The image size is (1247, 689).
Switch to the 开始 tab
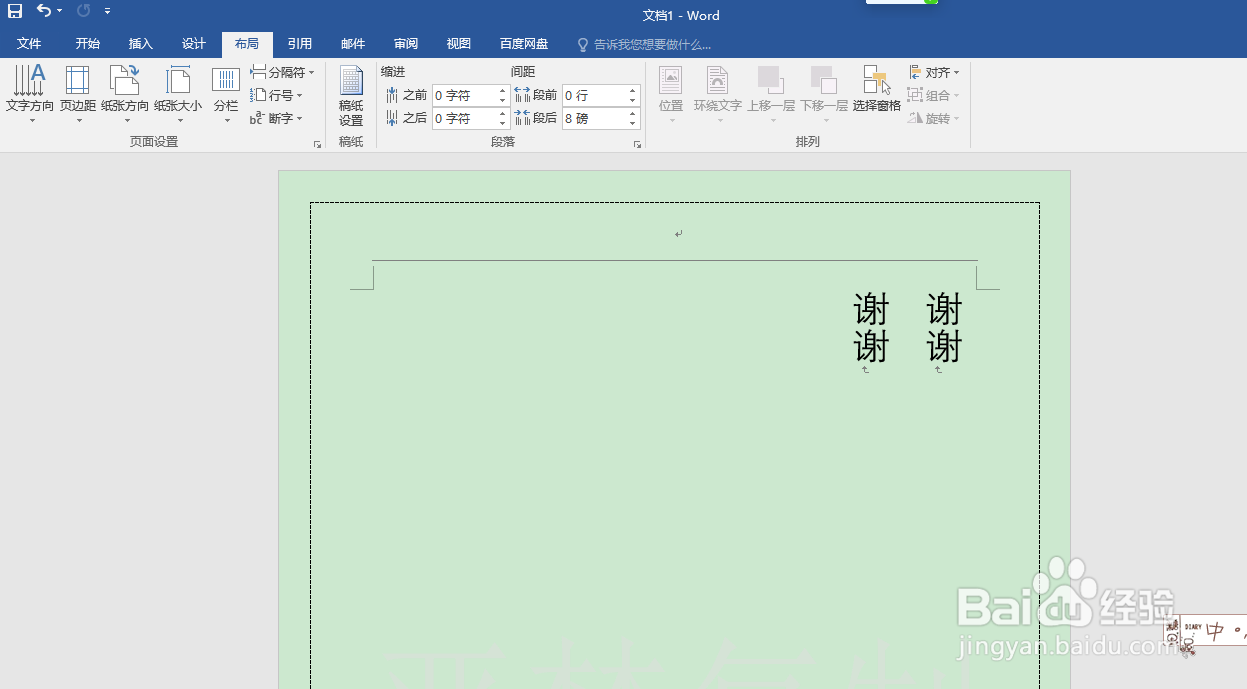[x=88, y=44]
